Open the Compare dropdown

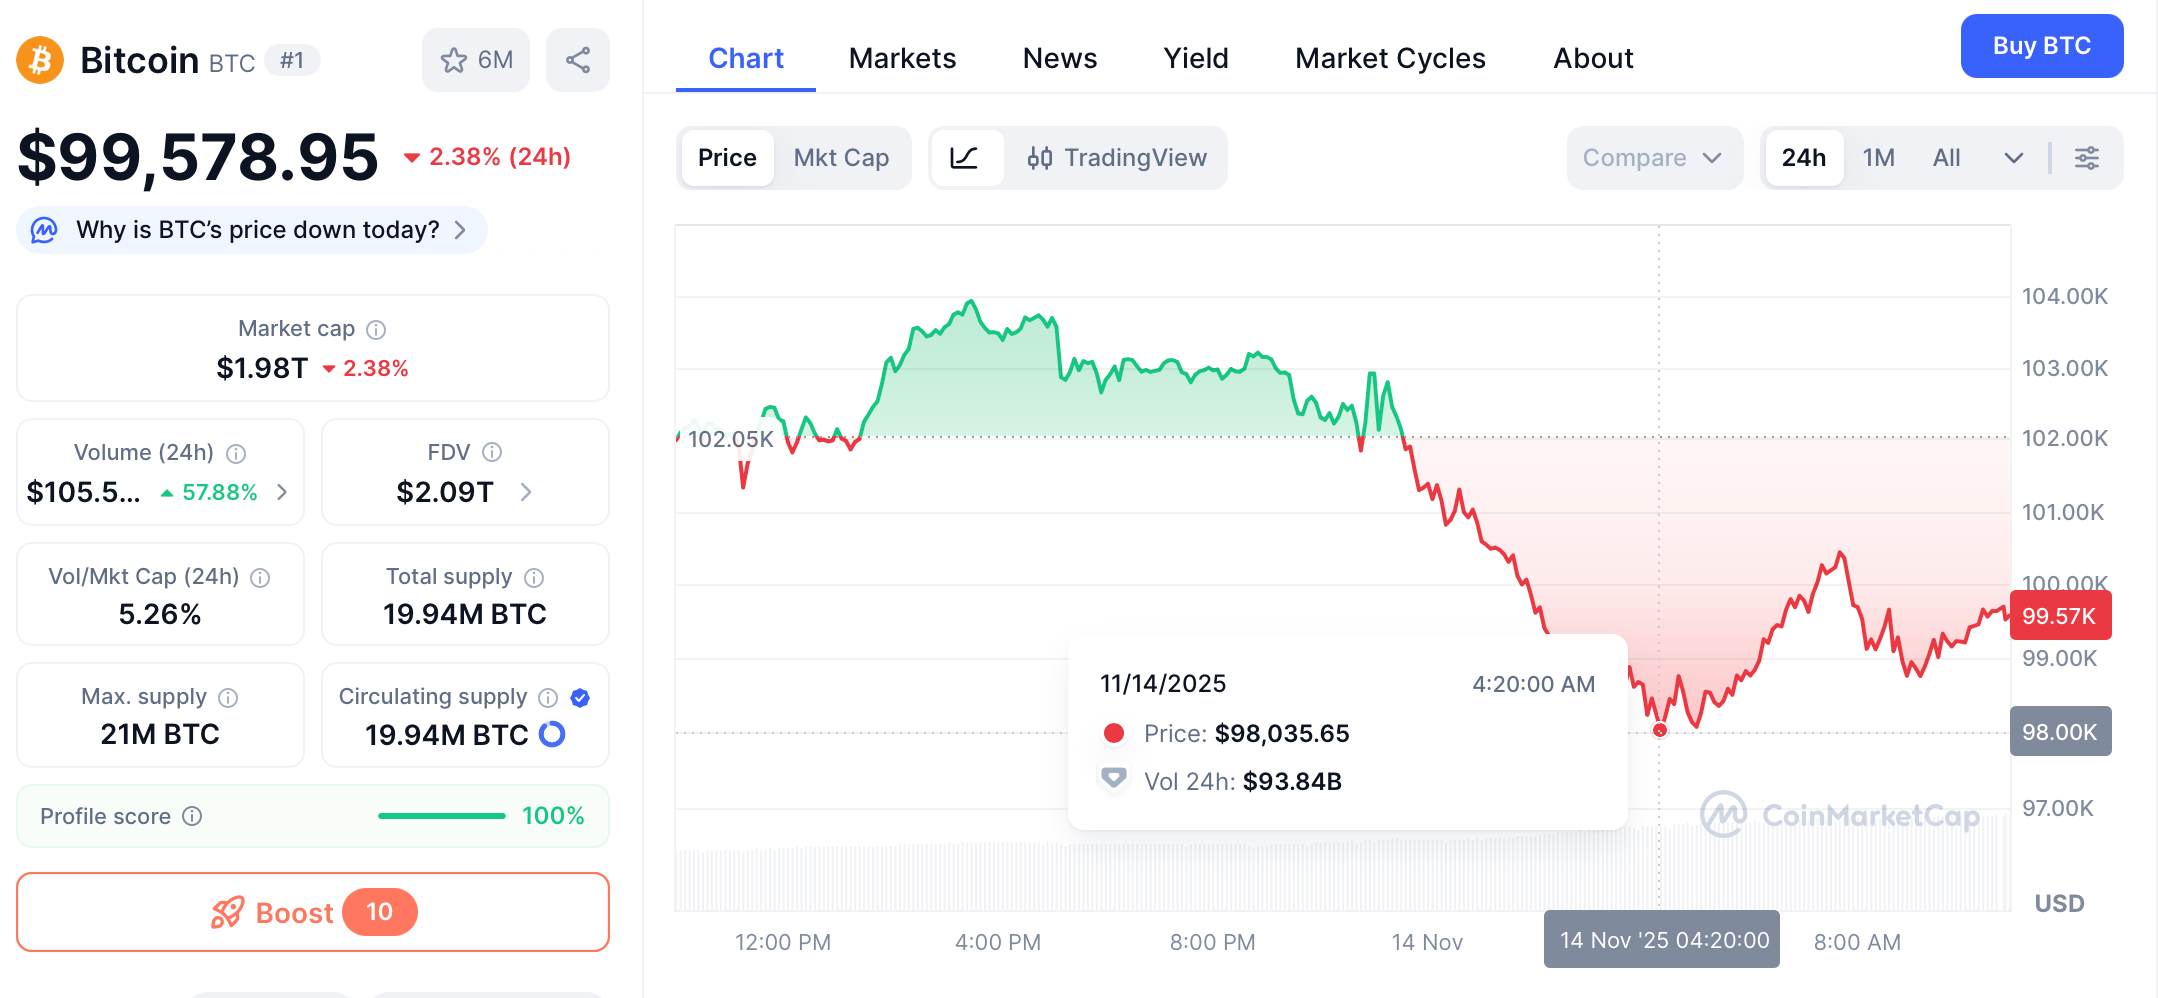click(x=1653, y=157)
